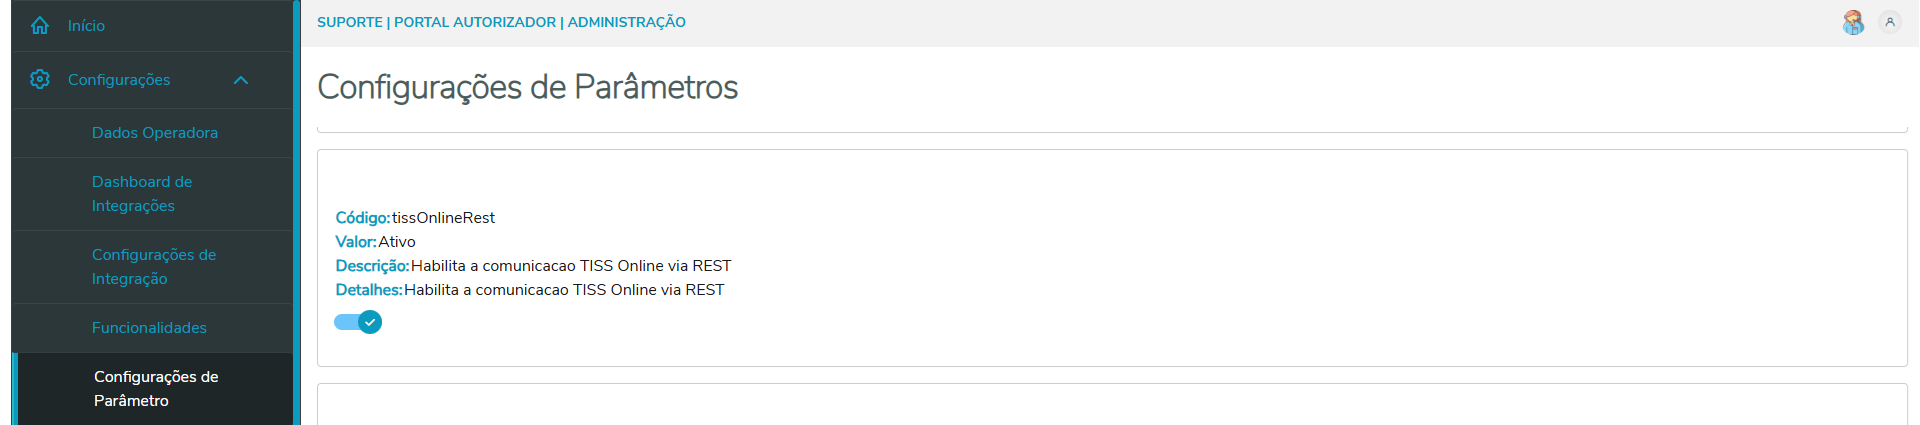The height and width of the screenshot is (425, 1920).
Task: Open the support agent avatar icon
Action: 1853,22
